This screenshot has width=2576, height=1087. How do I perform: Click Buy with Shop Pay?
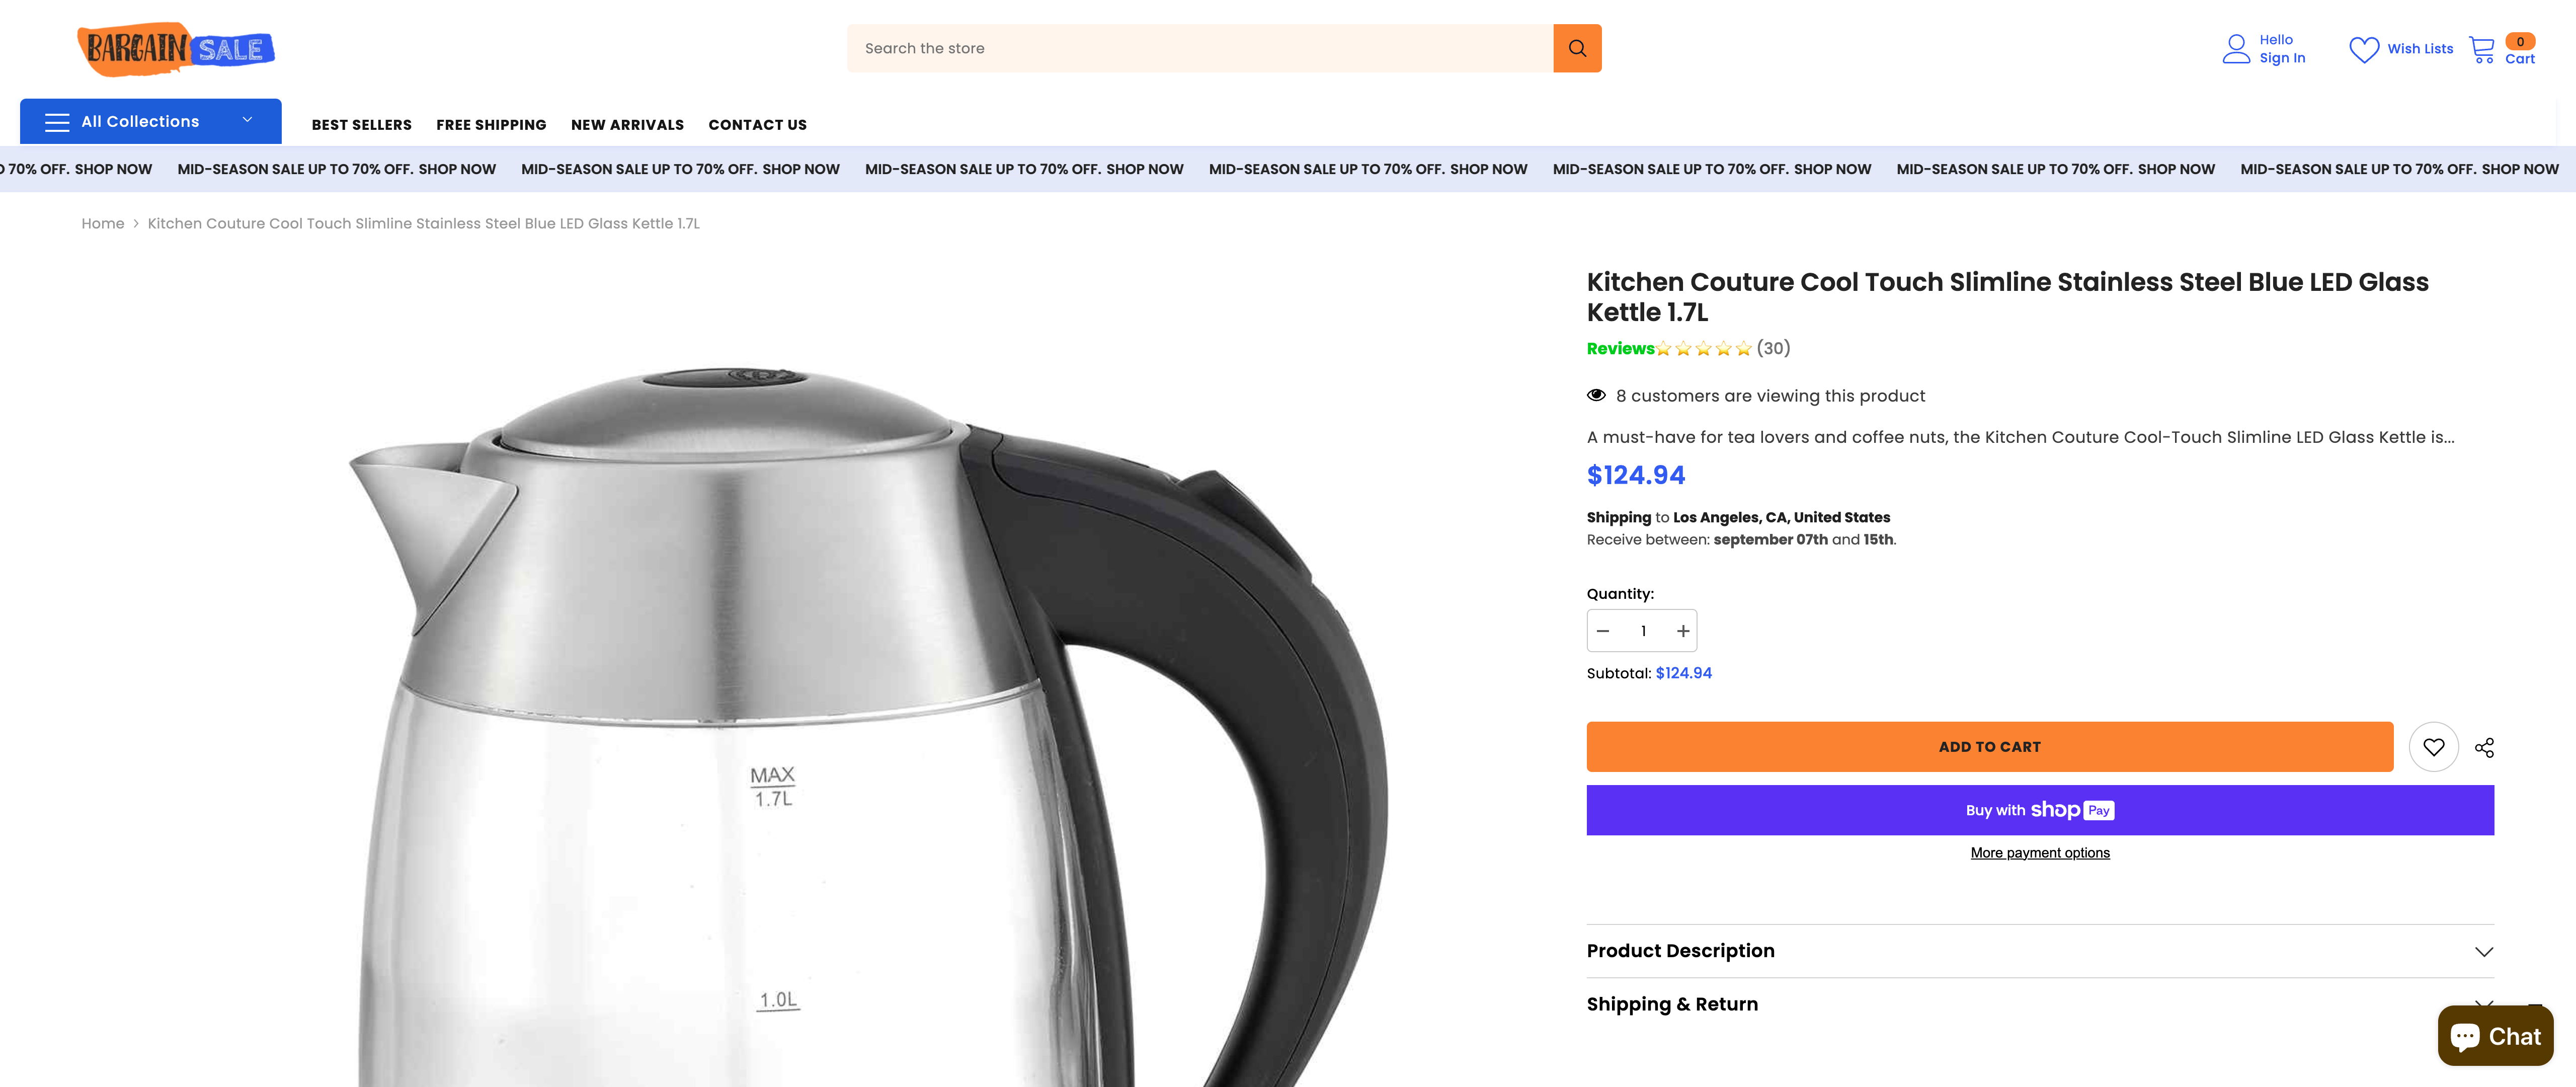tap(2040, 810)
